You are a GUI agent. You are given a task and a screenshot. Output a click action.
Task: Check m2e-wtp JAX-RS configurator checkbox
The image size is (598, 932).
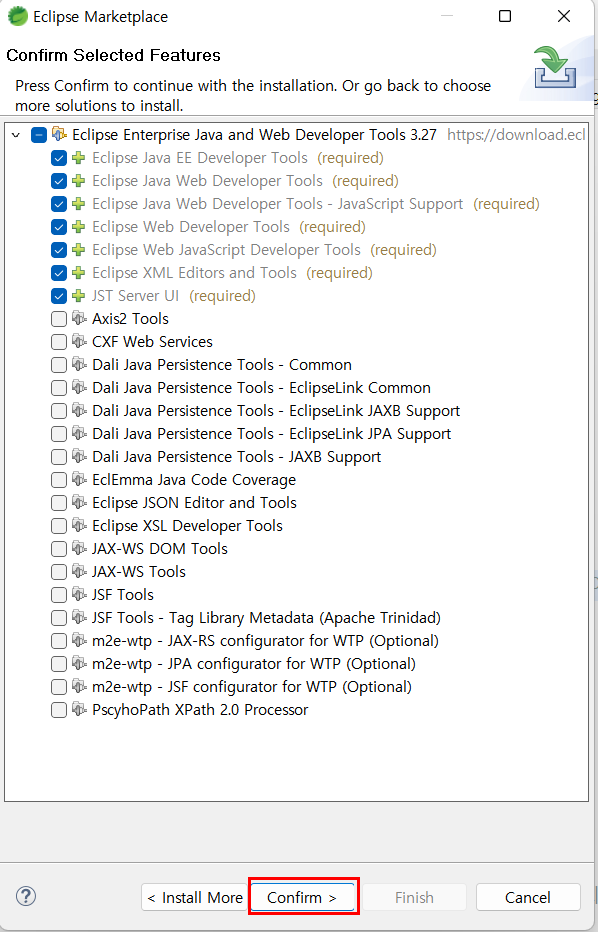(x=59, y=641)
